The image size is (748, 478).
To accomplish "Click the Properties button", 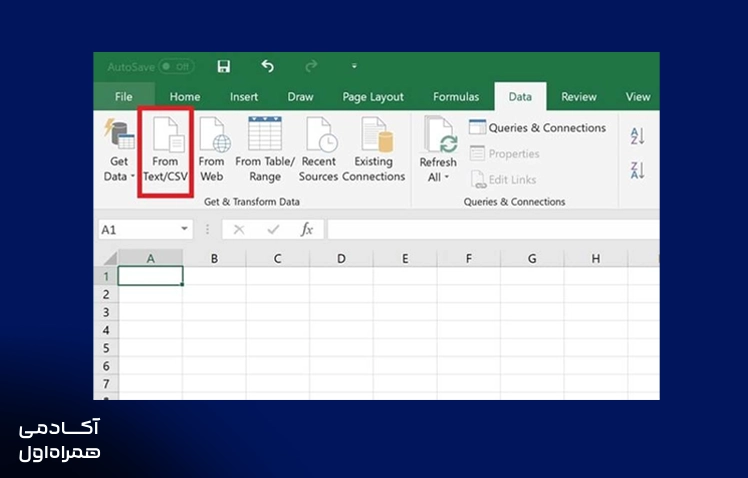I will 505,154.
